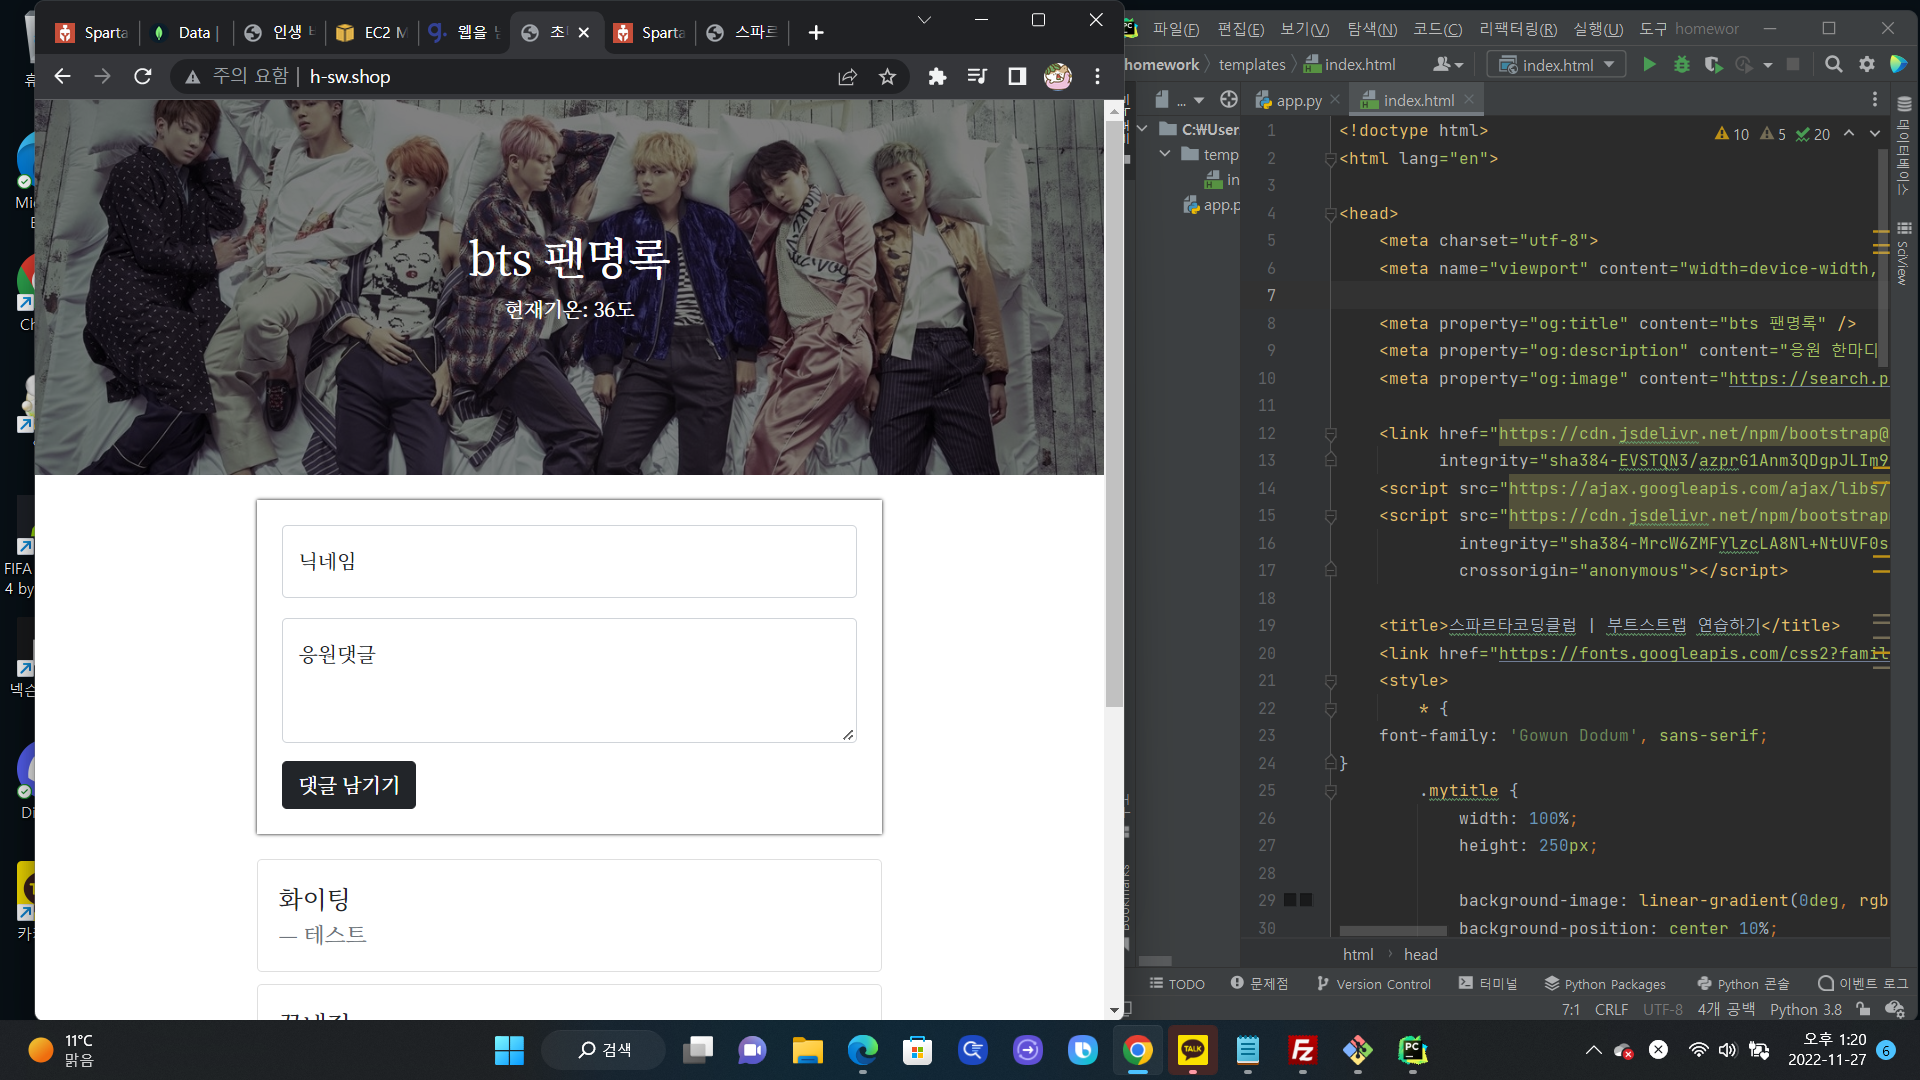Viewport: 1920px width, 1080px height.
Task: Open the Chrome extensions puzzle icon
Action: tap(937, 77)
